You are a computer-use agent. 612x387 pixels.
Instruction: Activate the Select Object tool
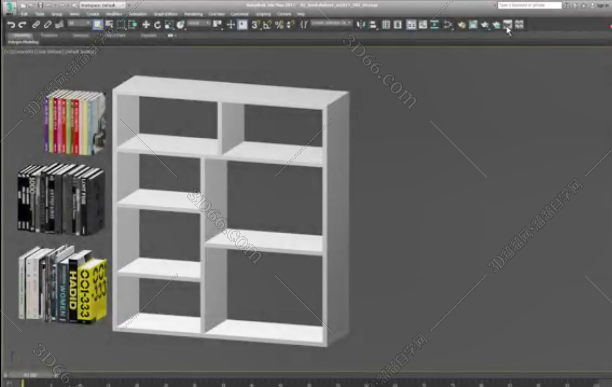(98, 25)
